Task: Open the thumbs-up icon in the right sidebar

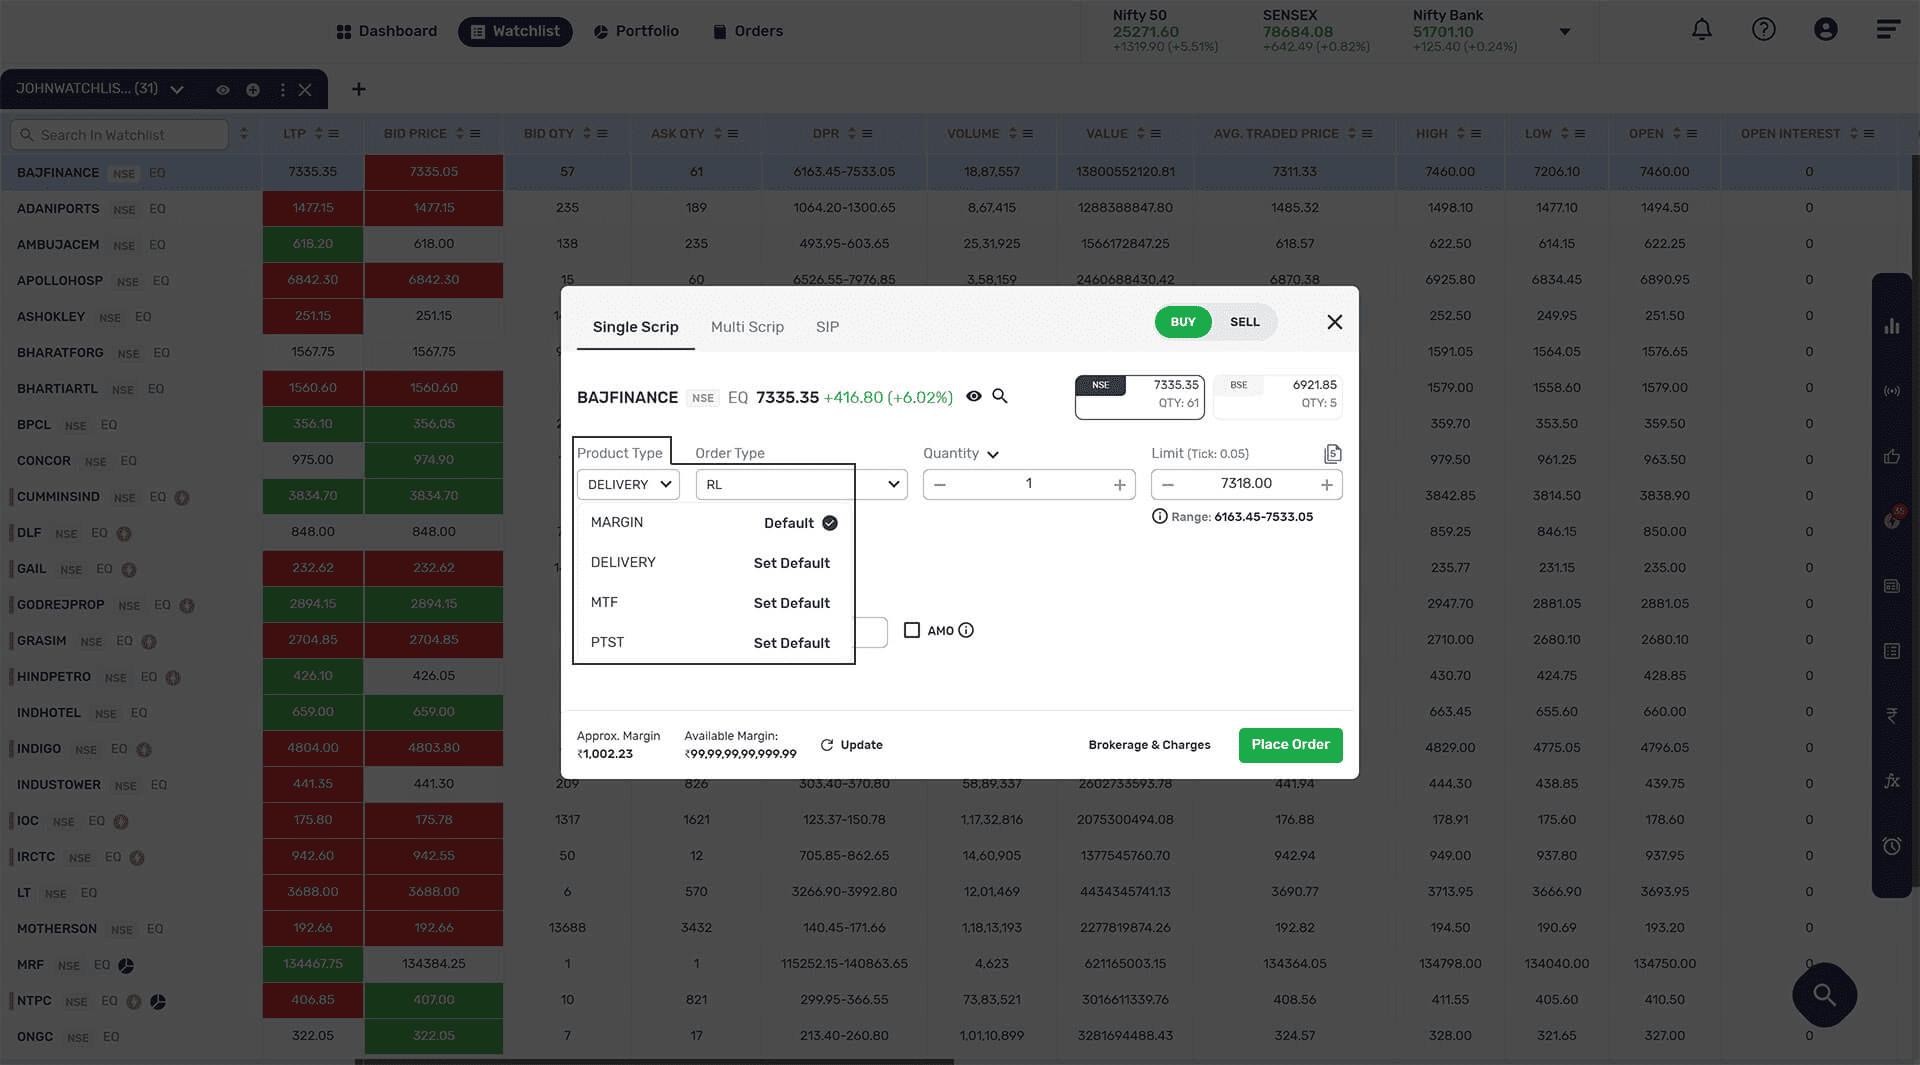Action: [1891, 456]
